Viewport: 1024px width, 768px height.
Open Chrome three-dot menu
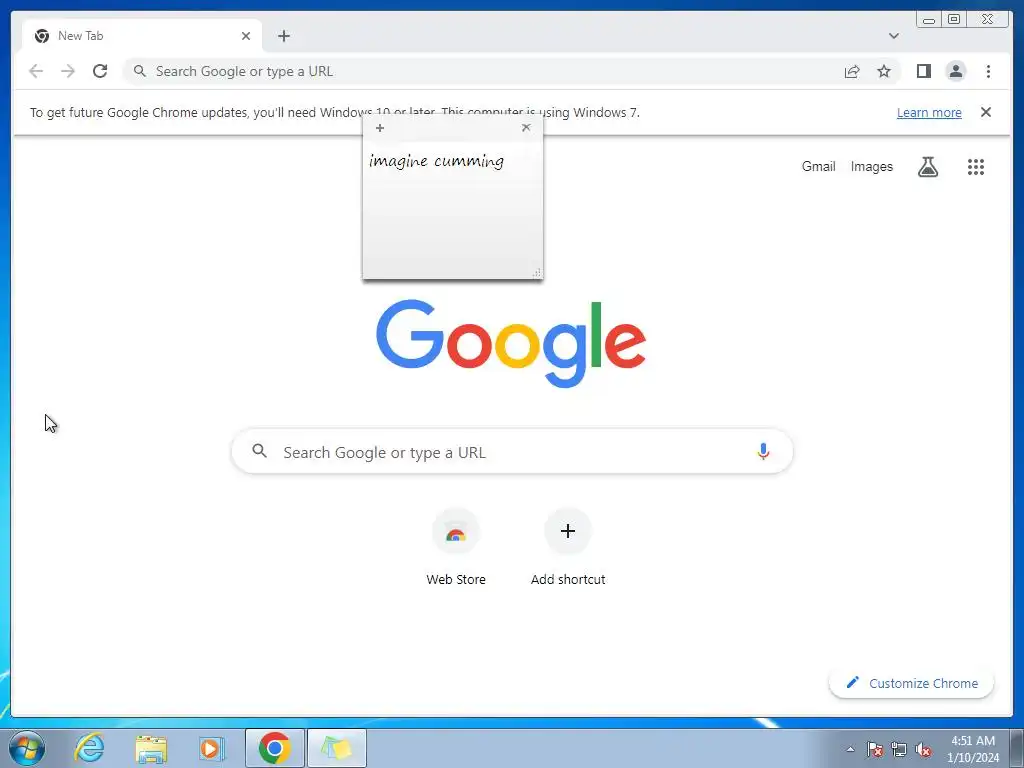coord(988,71)
